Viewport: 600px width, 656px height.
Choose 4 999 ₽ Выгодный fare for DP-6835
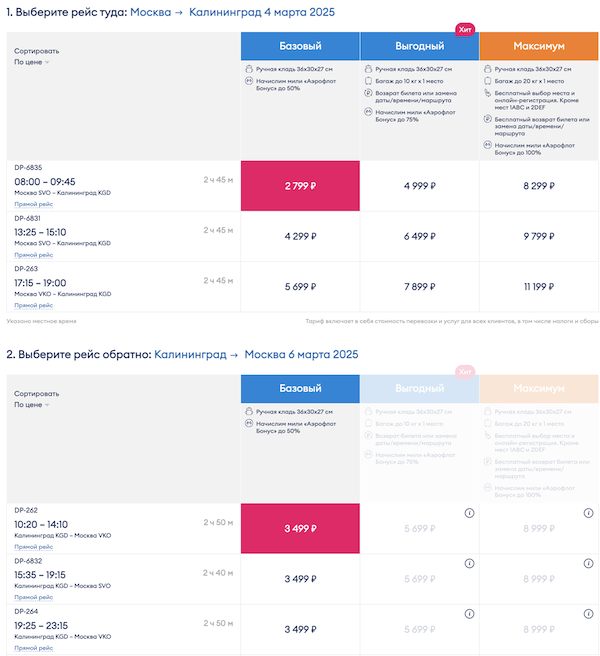[420, 185]
